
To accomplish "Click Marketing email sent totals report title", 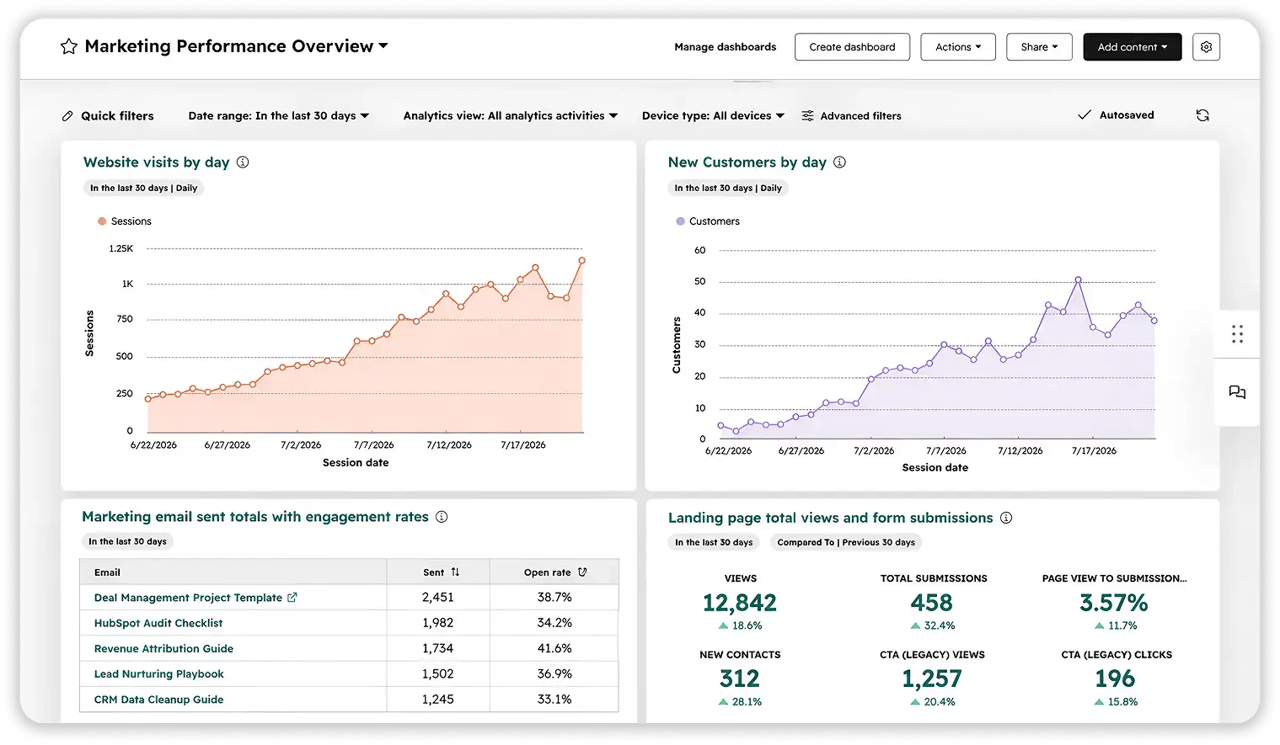I will [255, 517].
